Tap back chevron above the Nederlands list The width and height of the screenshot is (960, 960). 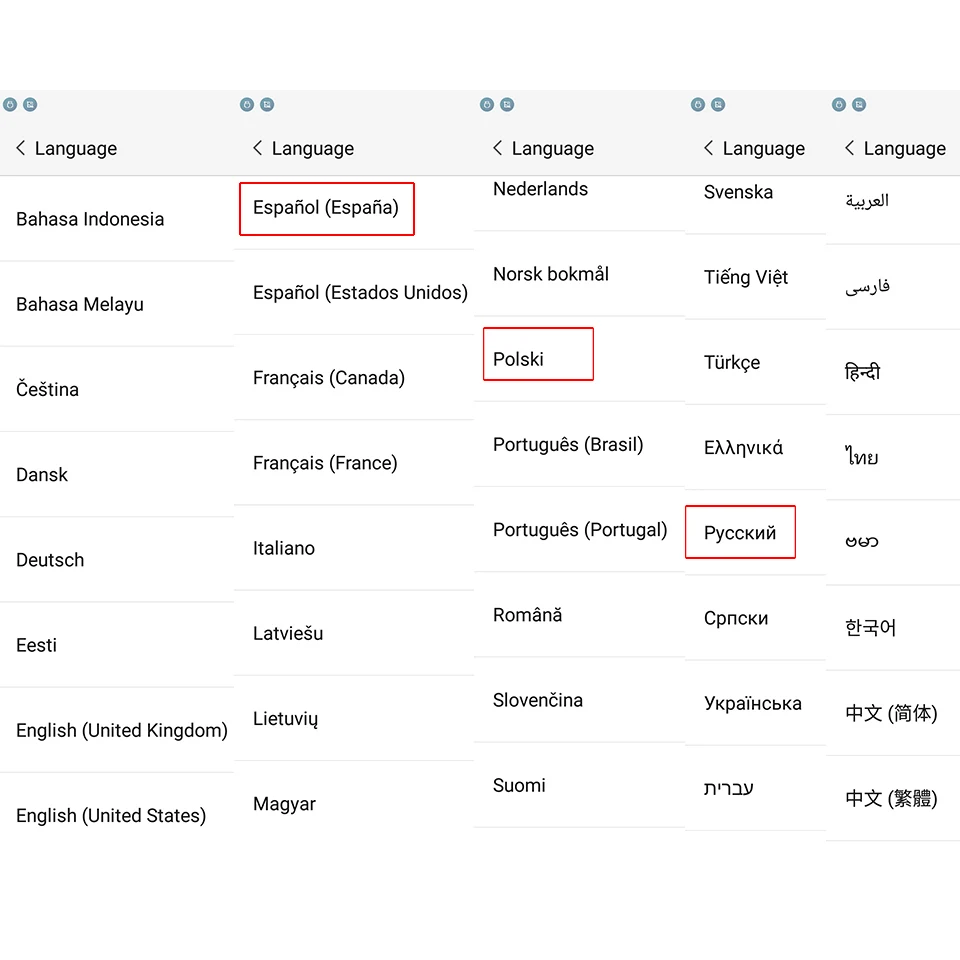[498, 148]
